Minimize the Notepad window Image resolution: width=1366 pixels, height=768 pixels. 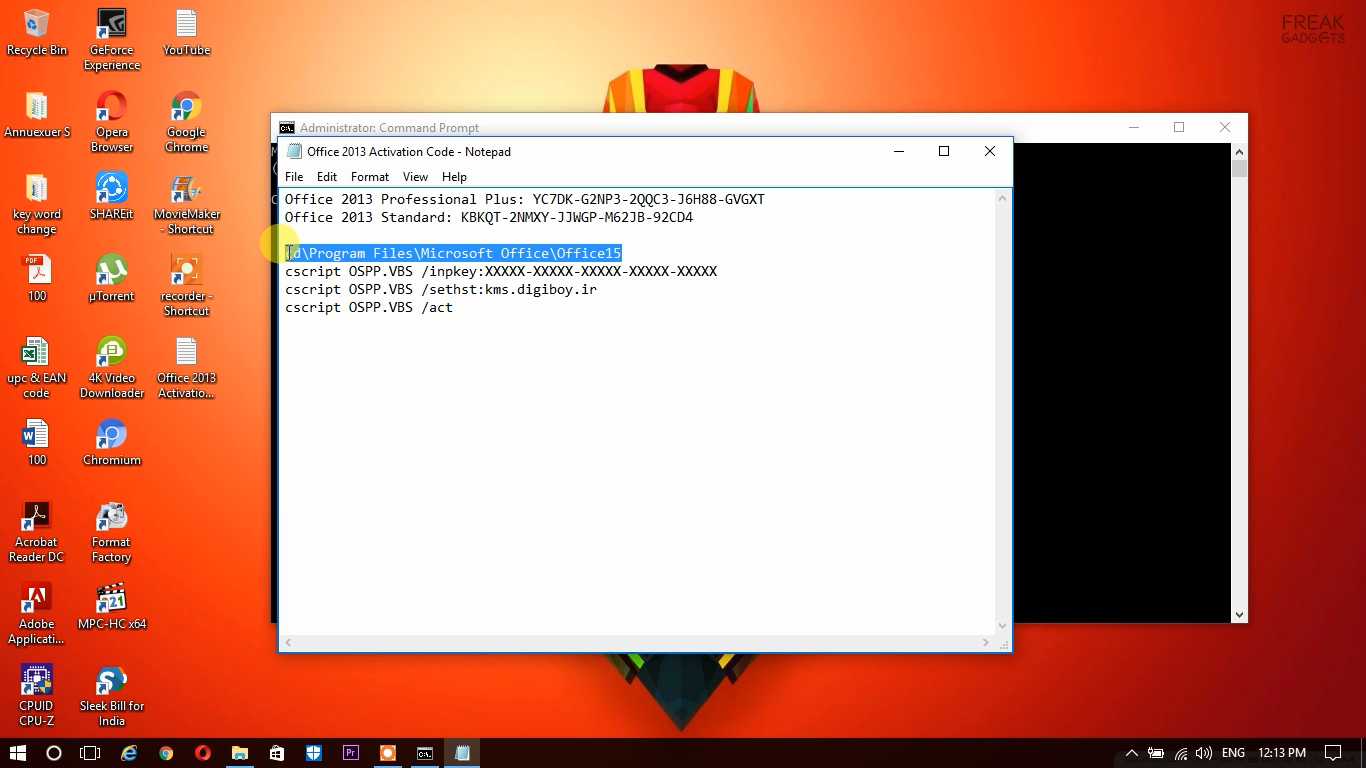click(x=898, y=151)
